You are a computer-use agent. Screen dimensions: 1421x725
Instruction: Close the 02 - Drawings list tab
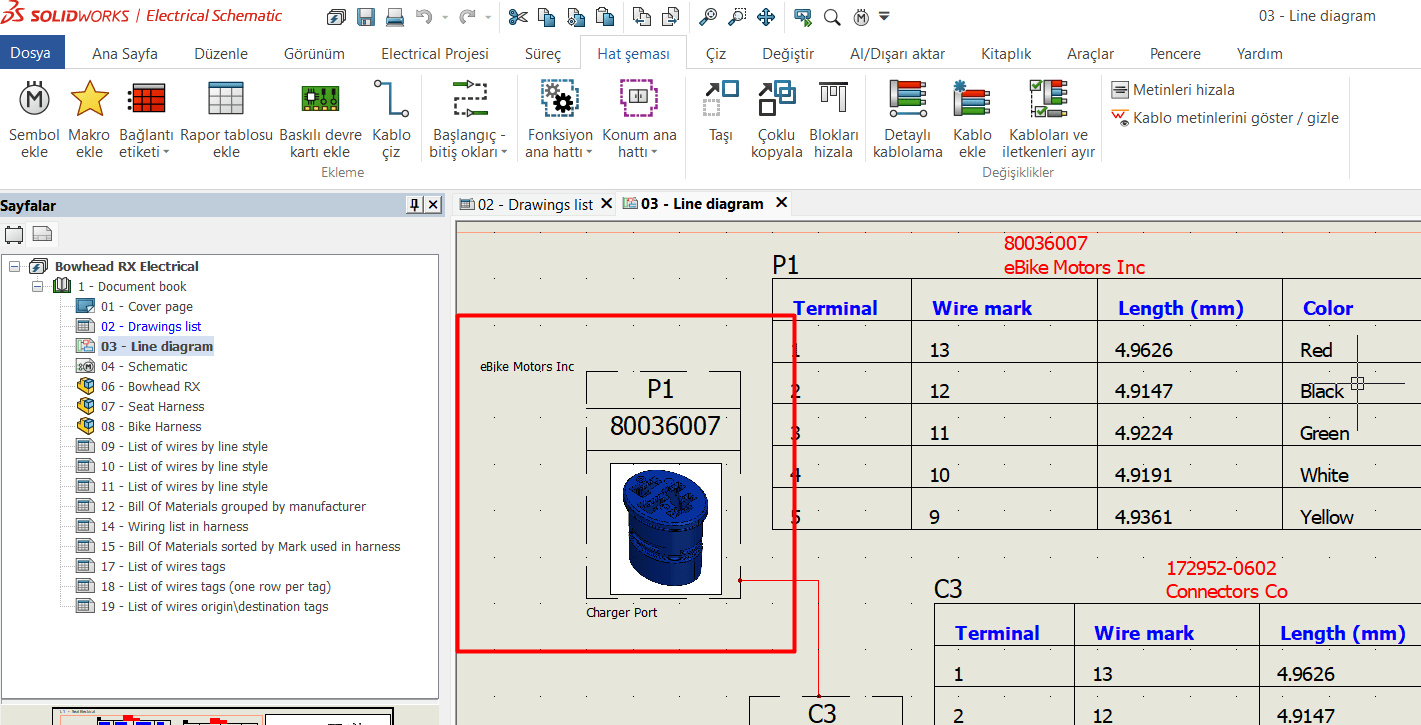pyautogui.click(x=605, y=204)
